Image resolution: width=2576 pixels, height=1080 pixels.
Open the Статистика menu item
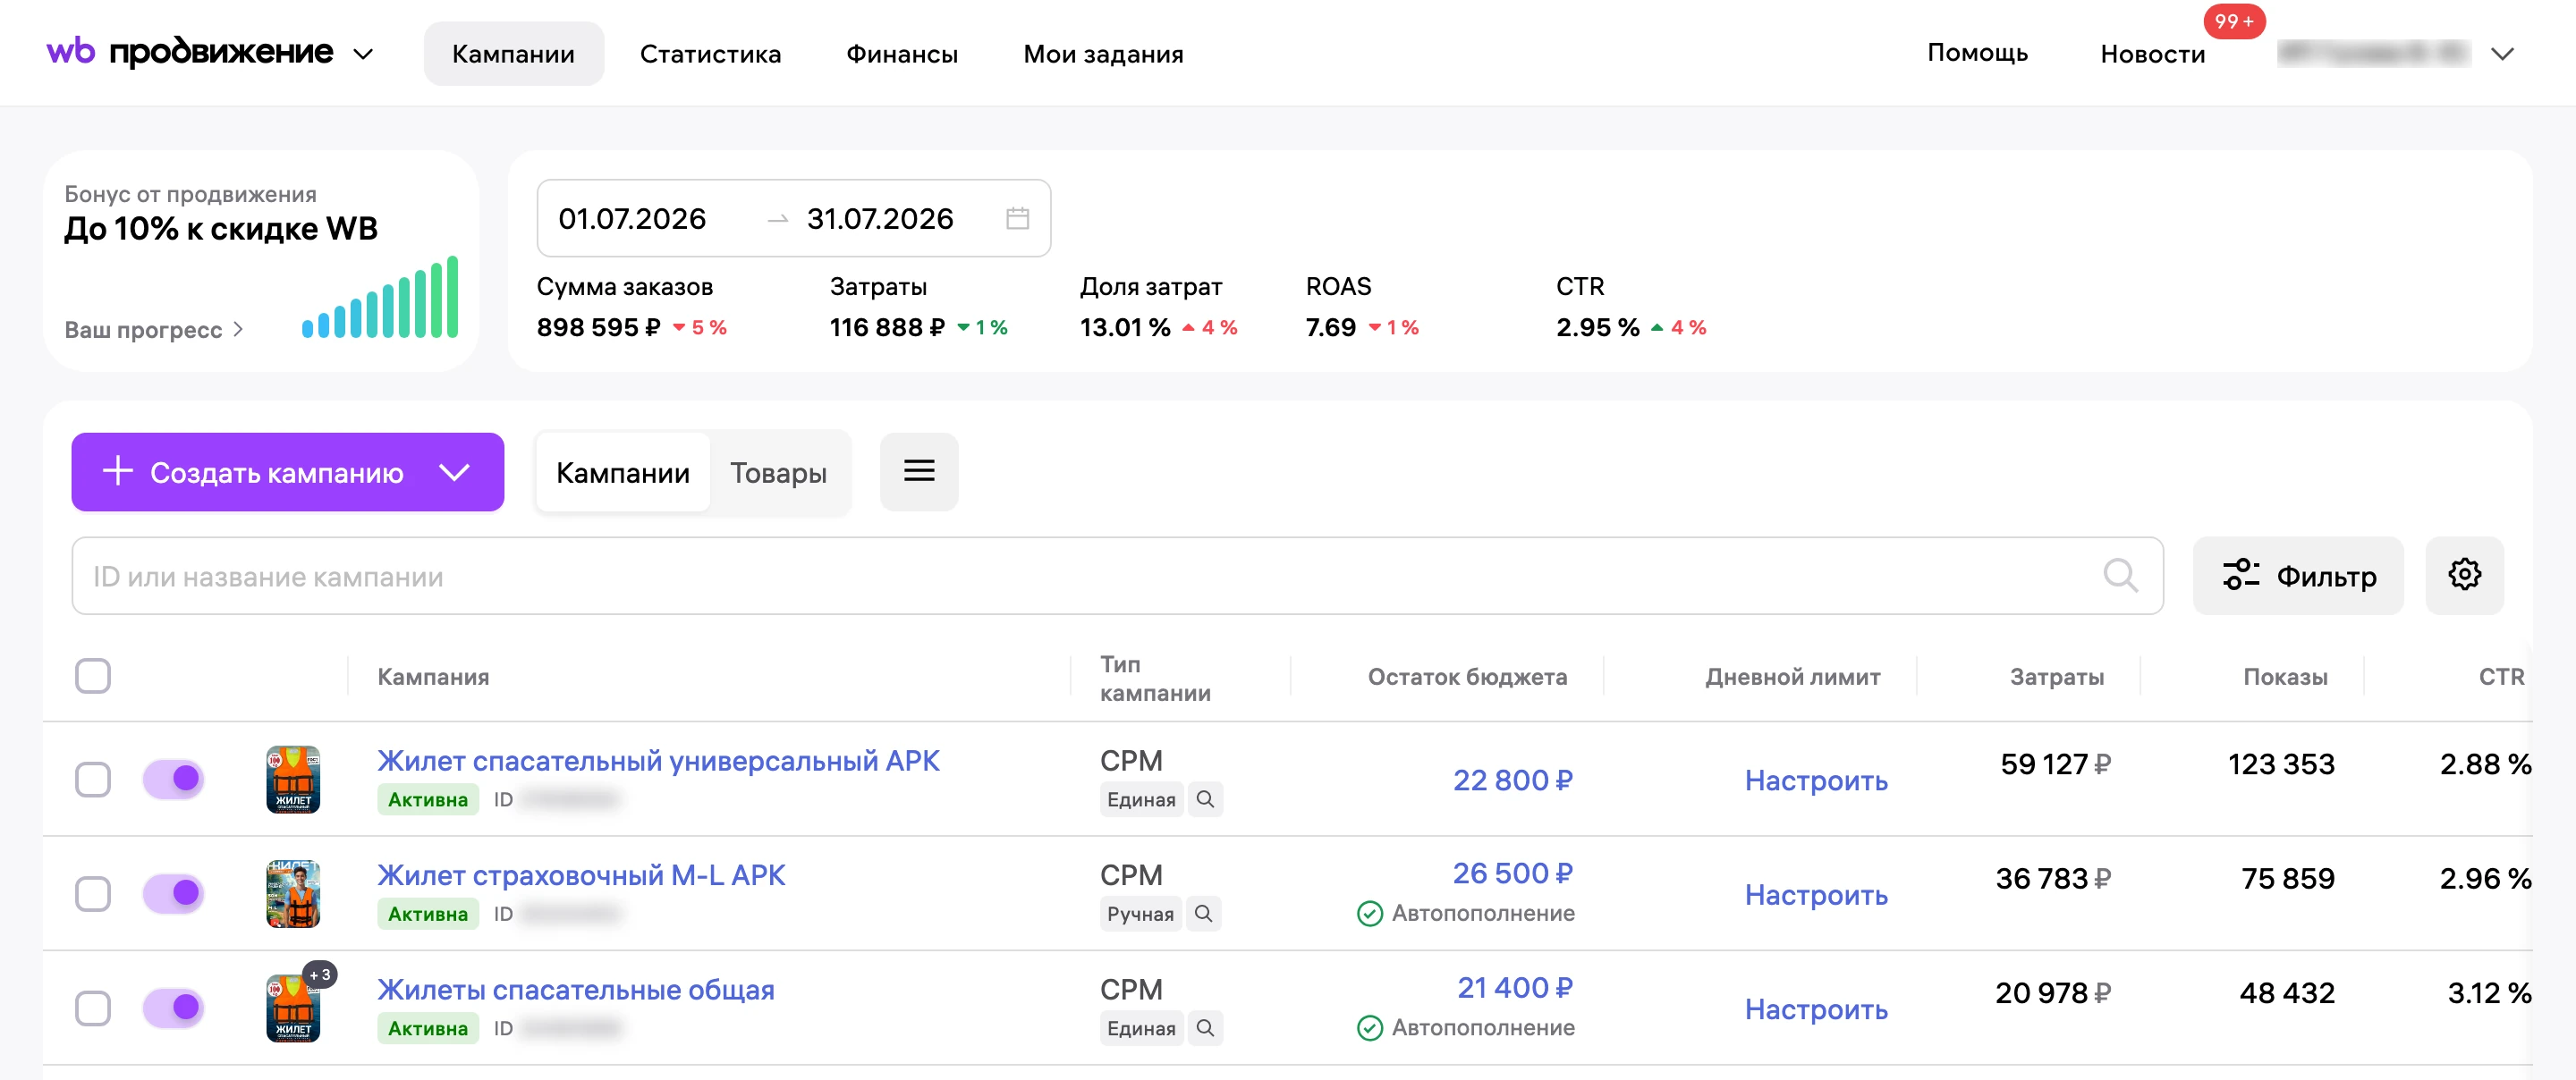(710, 54)
